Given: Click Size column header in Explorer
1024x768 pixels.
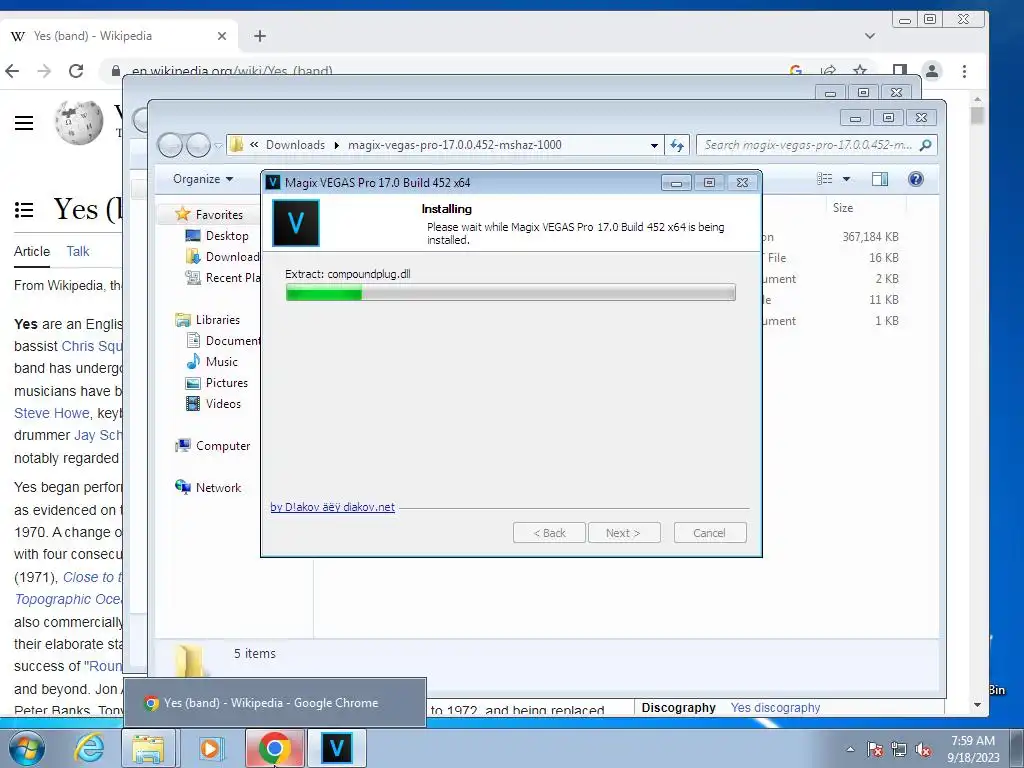Looking at the screenshot, I should point(843,208).
